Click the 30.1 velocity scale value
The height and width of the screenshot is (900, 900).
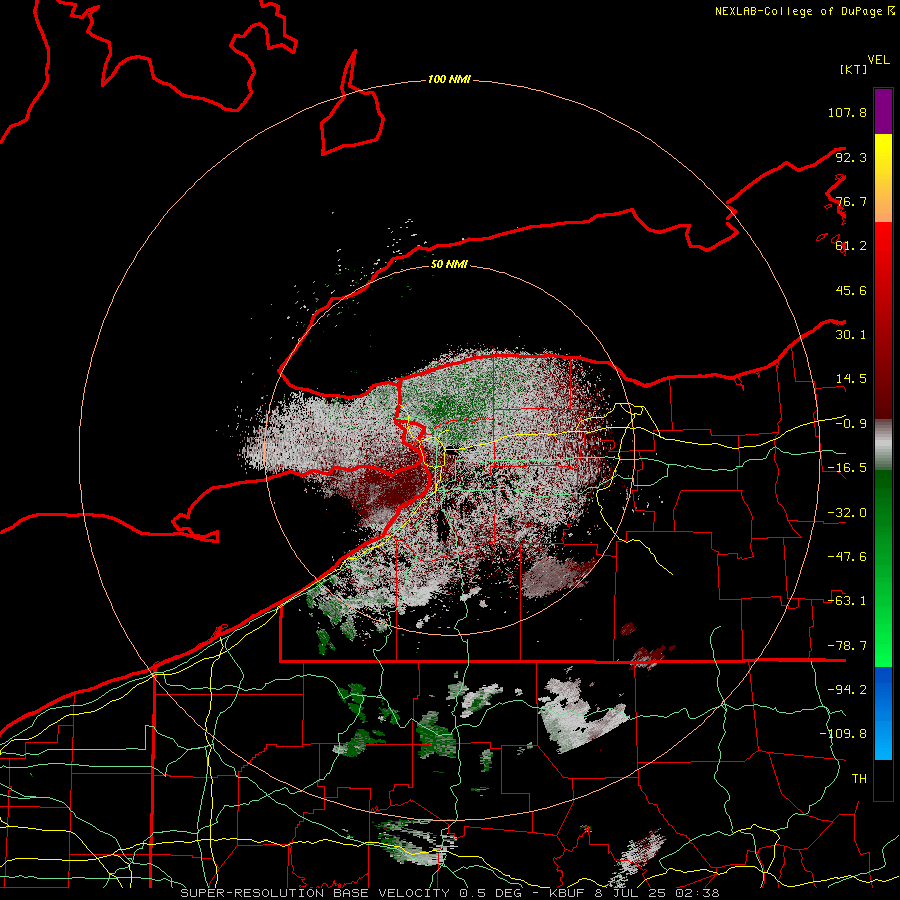[851, 335]
